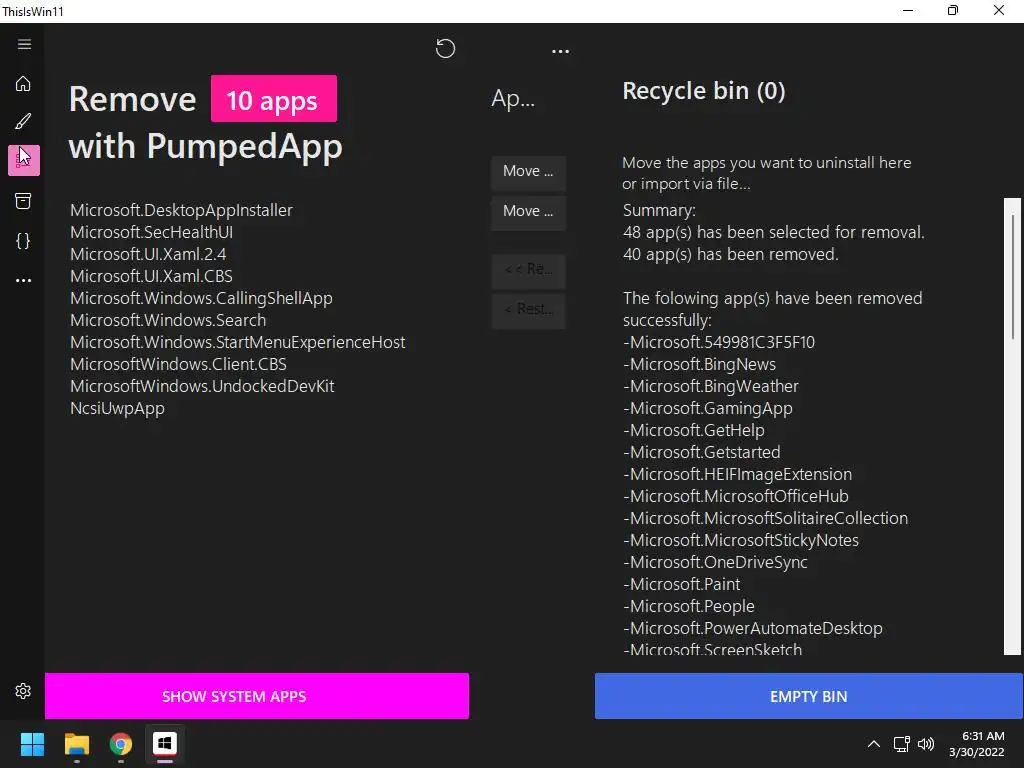Click the pink 10 apps badge

[x=274, y=99]
